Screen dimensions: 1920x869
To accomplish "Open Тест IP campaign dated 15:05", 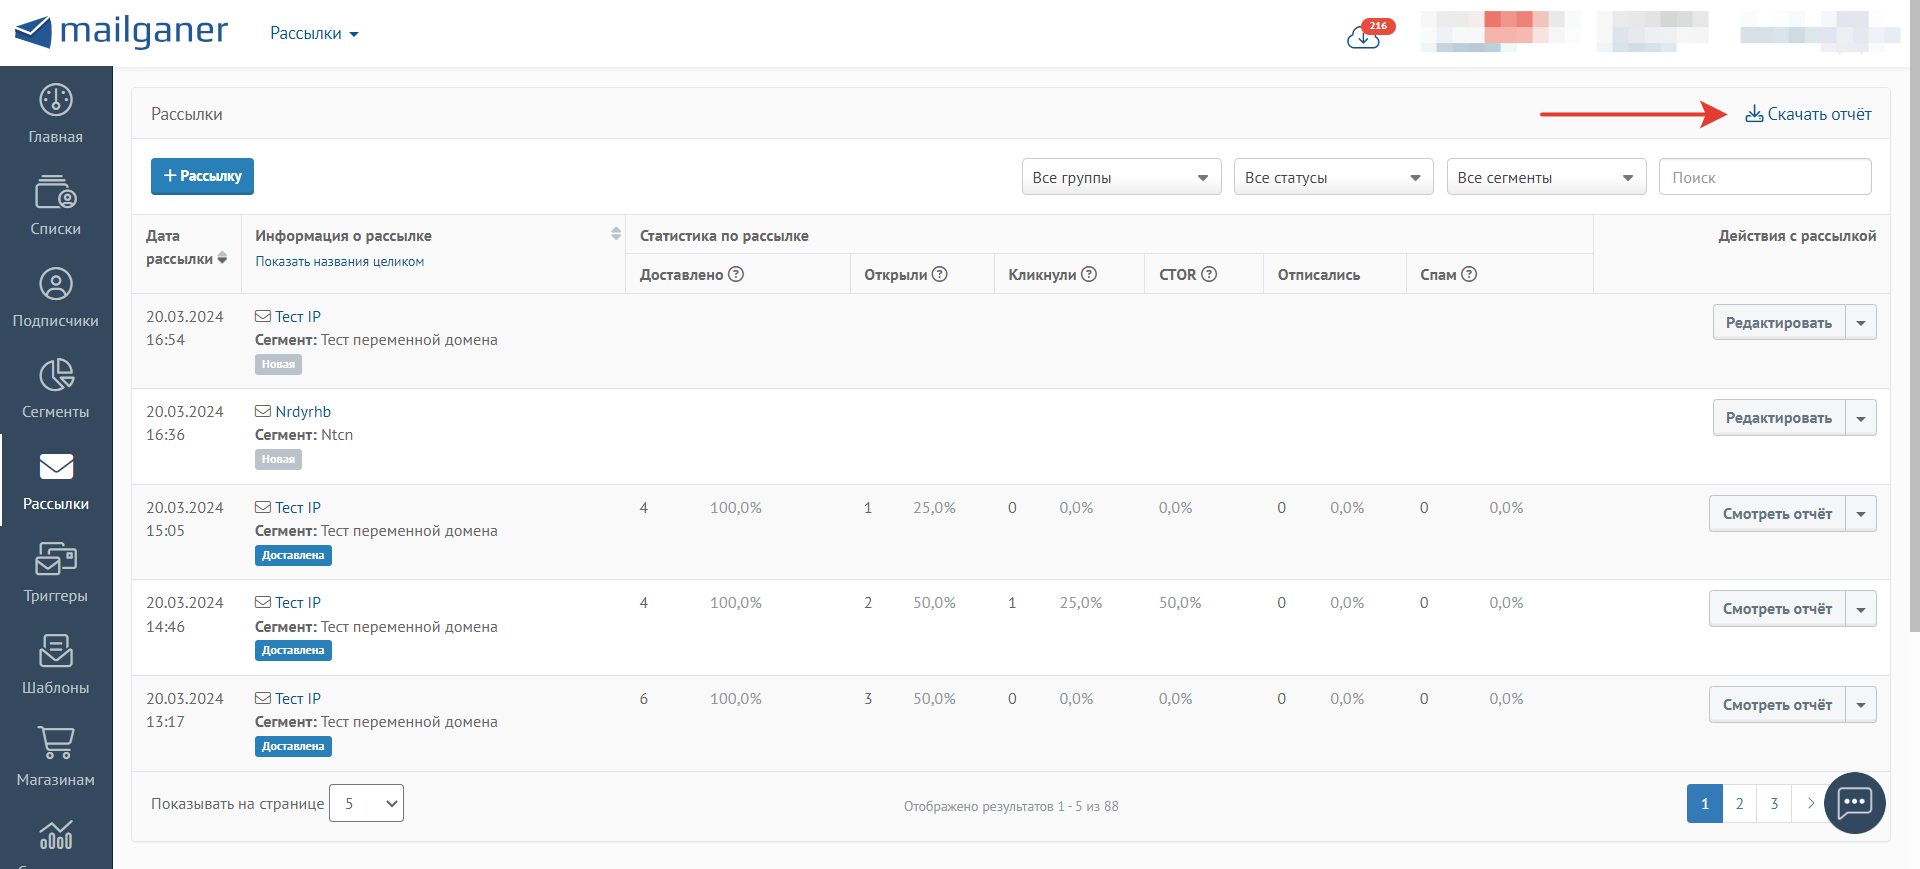I will (x=298, y=507).
